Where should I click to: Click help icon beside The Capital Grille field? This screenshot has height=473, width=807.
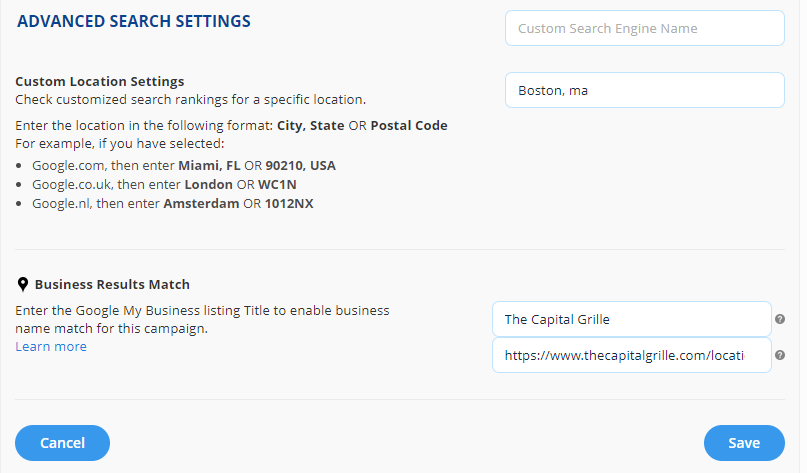pos(780,320)
